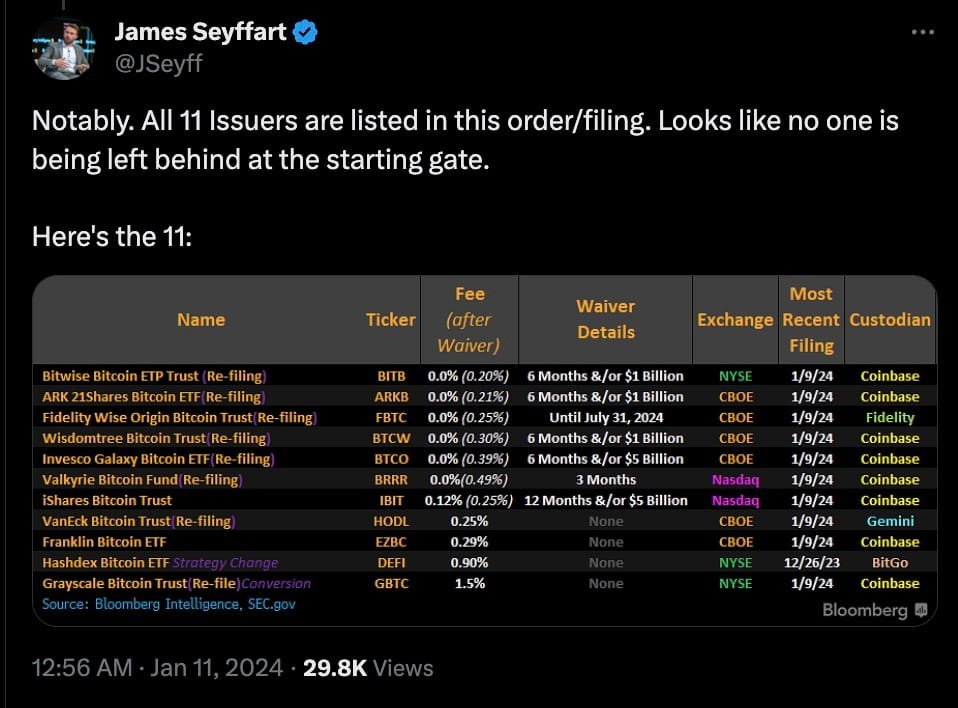The width and height of the screenshot is (958, 708).
Task: Open James Seyffart display name
Action: pyautogui.click(x=200, y=32)
